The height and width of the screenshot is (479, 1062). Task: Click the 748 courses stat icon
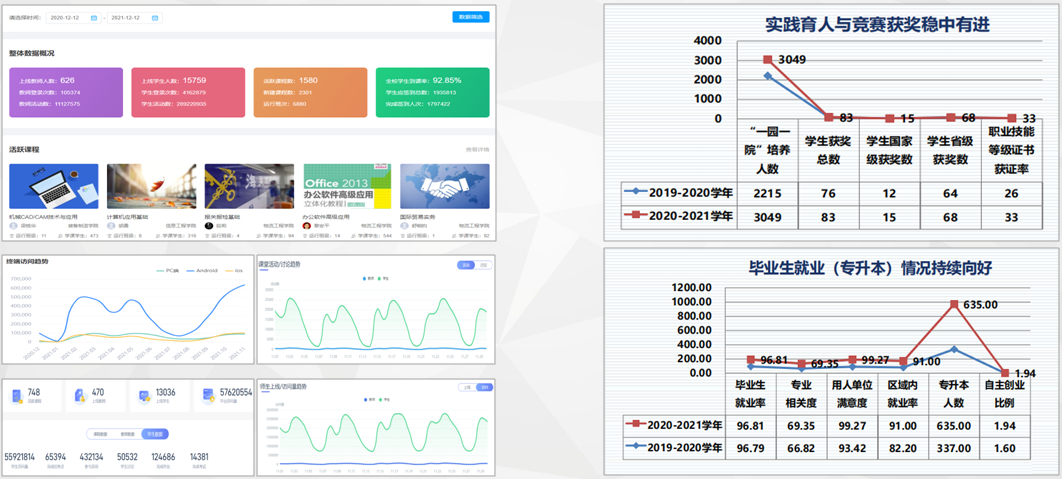(x=18, y=396)
